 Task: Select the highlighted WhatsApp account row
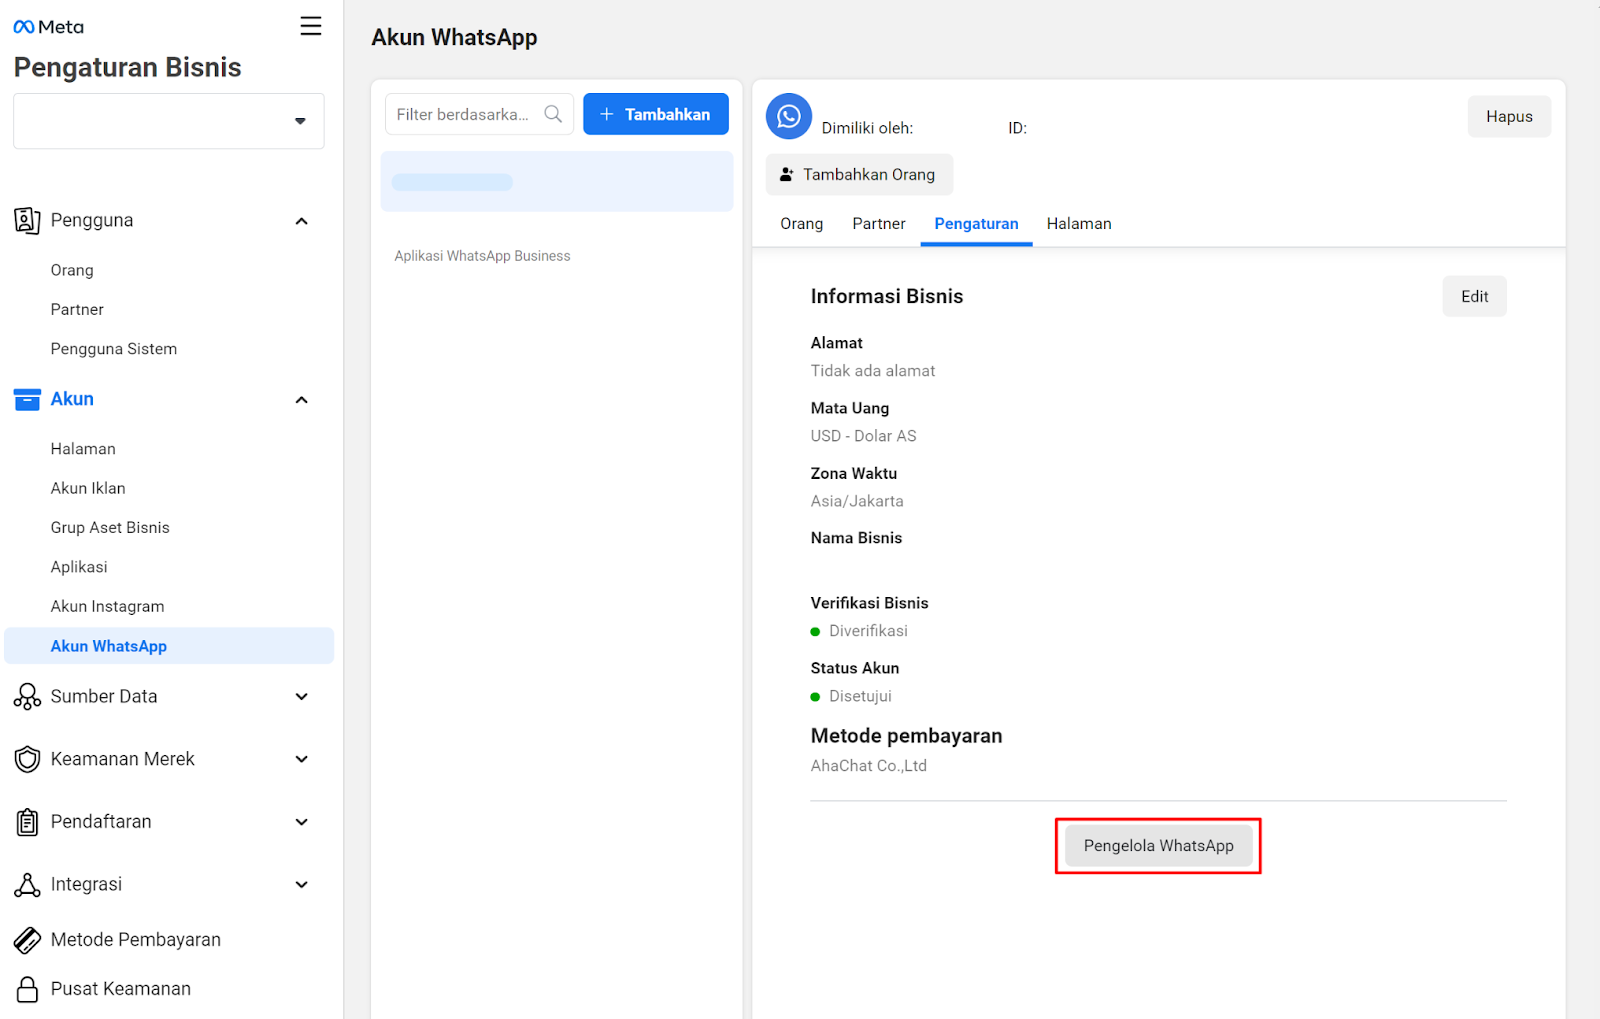pos(557,181)
